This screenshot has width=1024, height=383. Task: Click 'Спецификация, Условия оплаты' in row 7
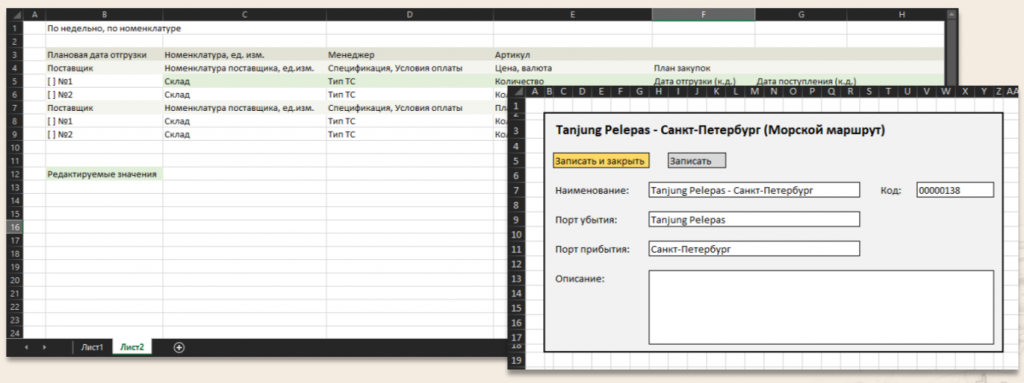(410, 108)
